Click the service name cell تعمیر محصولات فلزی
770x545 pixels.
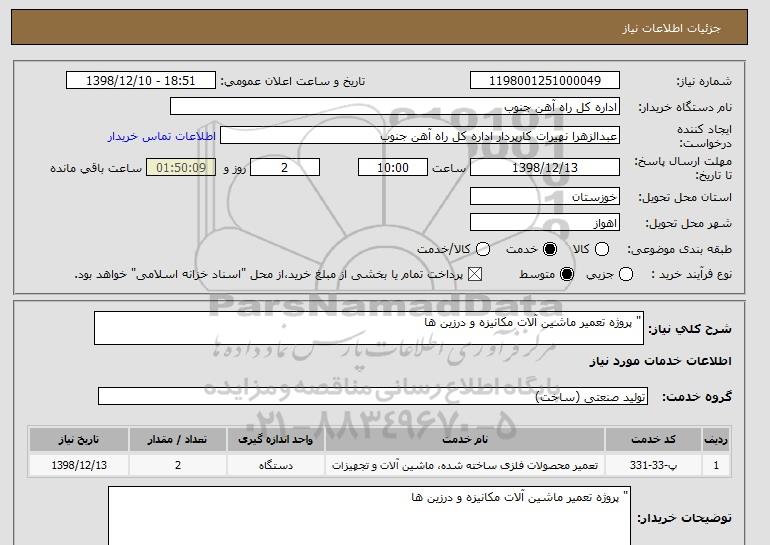click(x=465, y=465)
